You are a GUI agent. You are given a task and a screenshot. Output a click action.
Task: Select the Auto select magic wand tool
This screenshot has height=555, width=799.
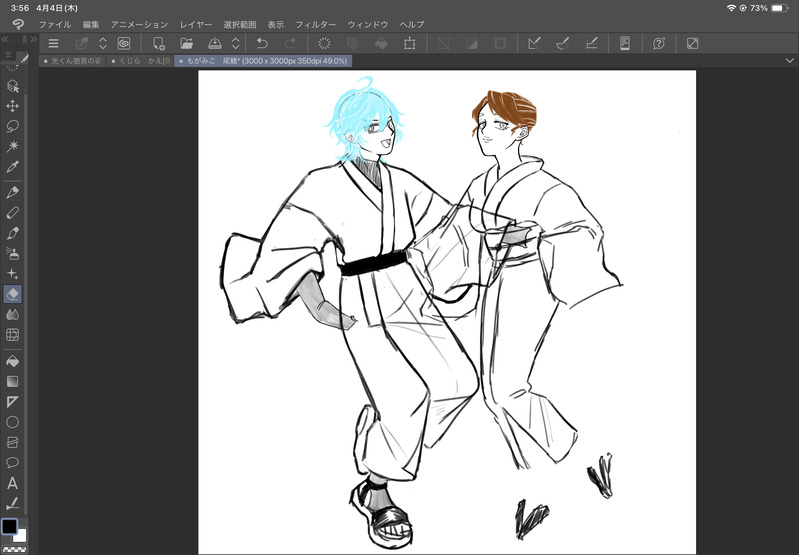click(x=12, y=147)
